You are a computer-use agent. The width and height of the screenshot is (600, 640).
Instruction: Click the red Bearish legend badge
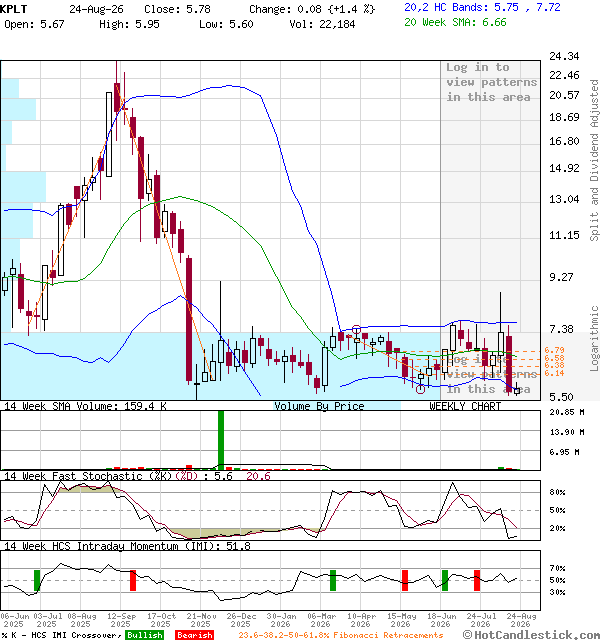[194, 635]
